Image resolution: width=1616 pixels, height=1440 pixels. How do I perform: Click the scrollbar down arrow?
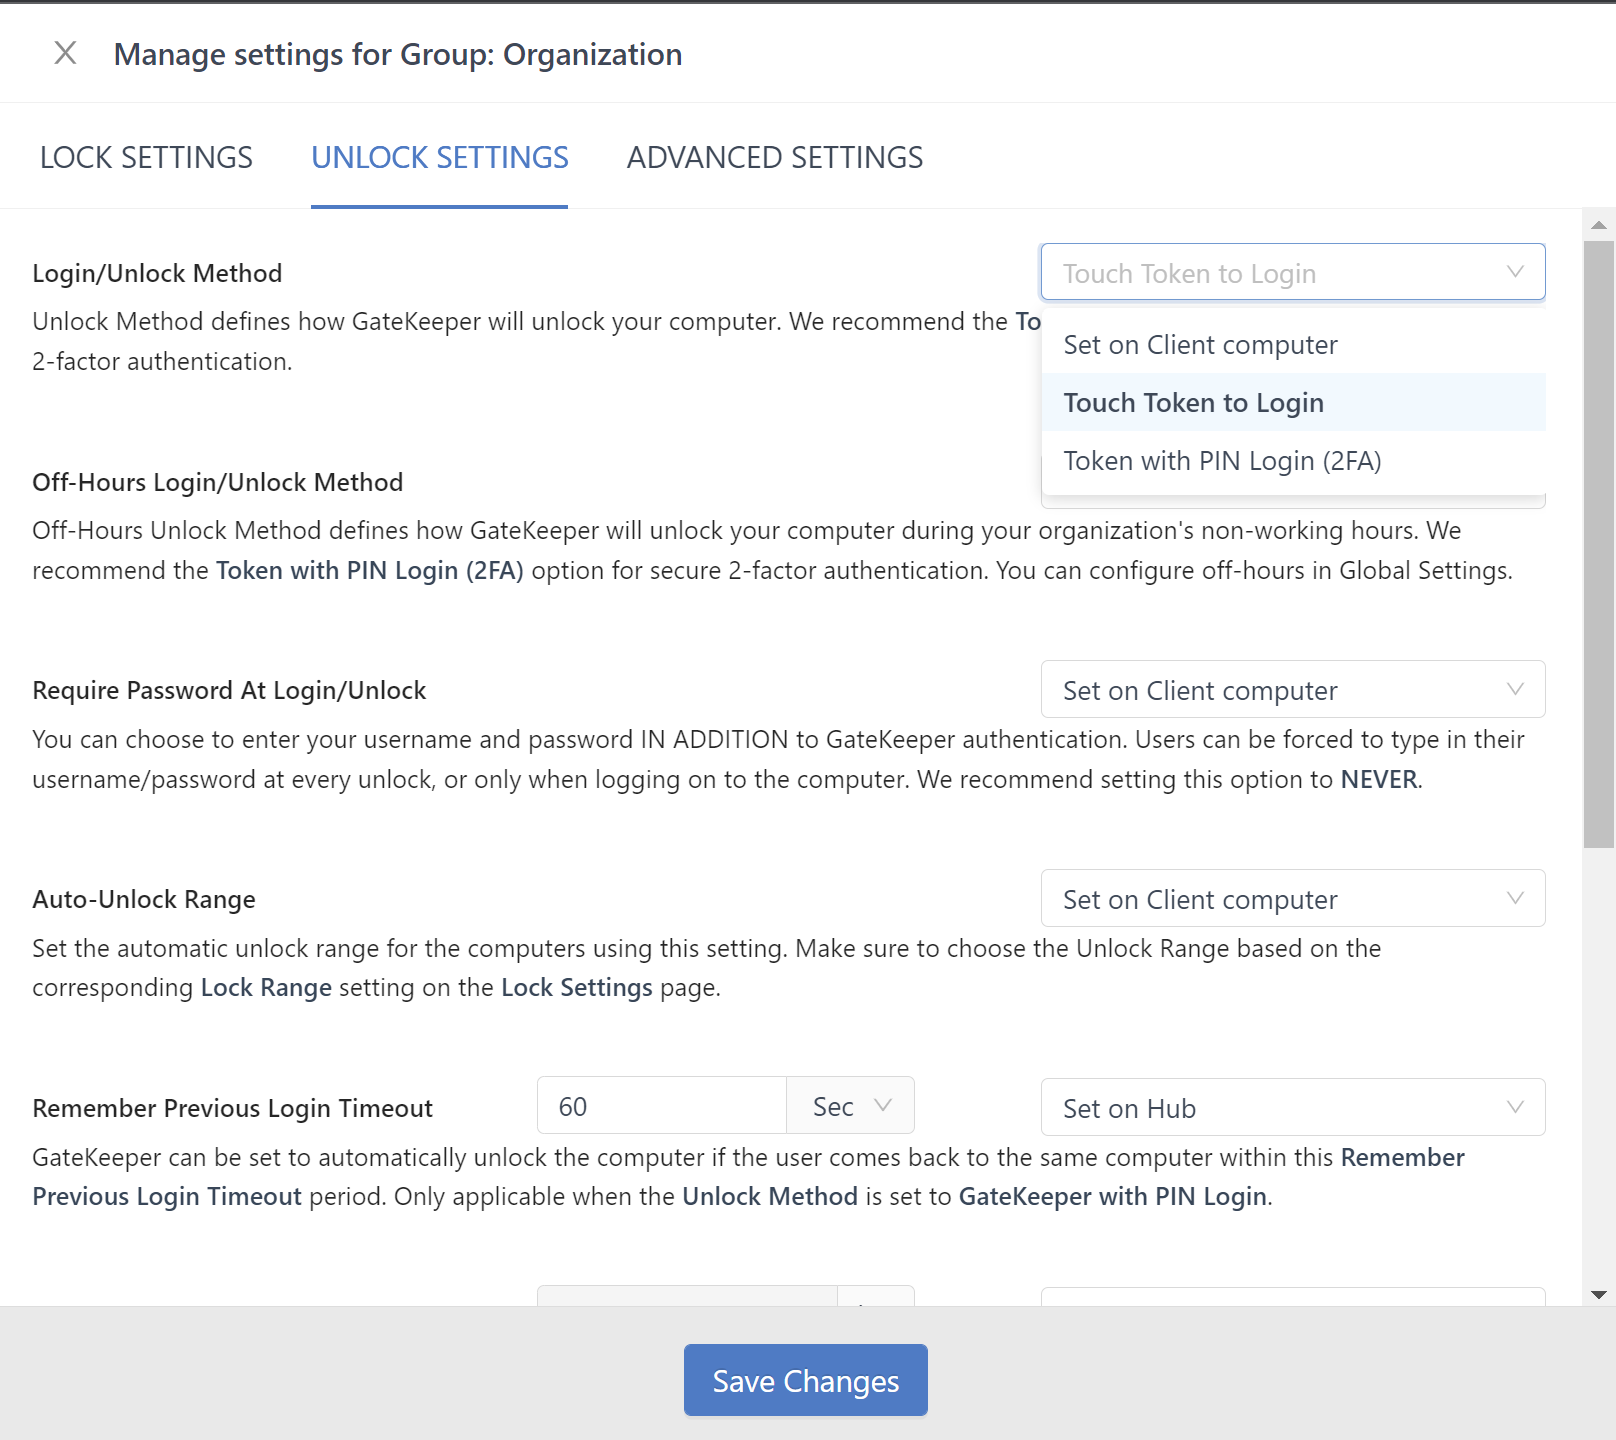coord(1598,1295)
